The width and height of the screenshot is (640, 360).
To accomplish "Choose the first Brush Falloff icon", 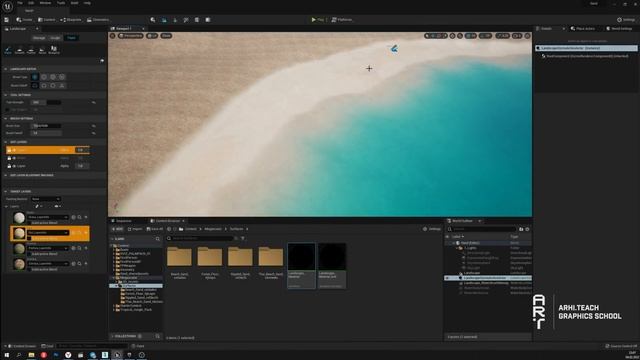I will pyautogui.click(x=35, y=85).
